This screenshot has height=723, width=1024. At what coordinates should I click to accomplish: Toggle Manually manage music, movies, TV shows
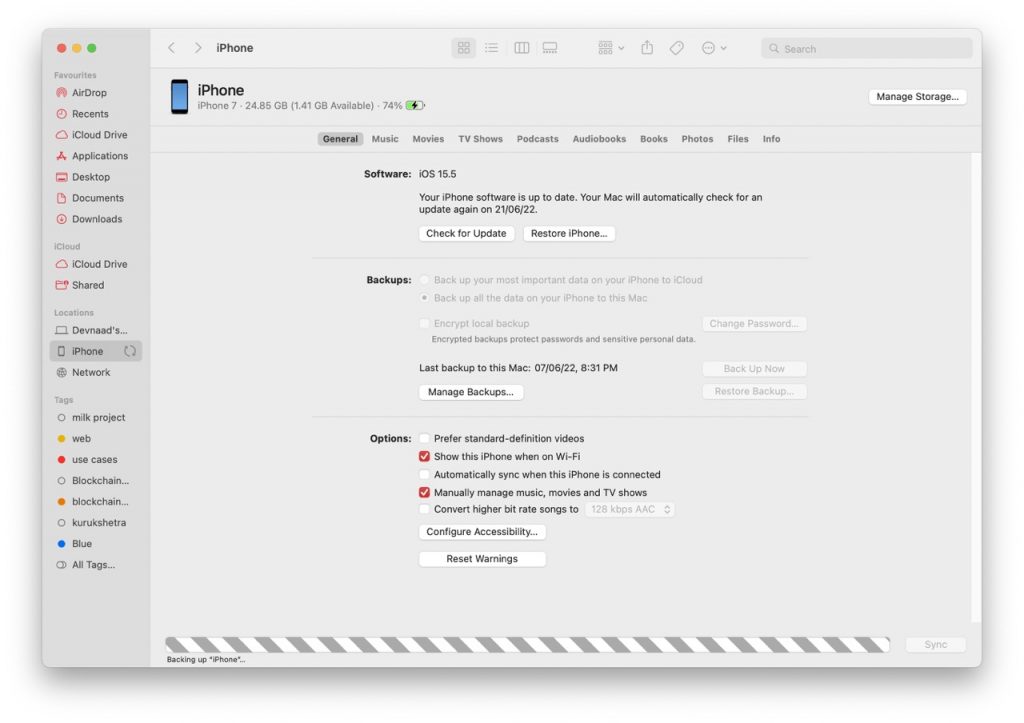424,492
